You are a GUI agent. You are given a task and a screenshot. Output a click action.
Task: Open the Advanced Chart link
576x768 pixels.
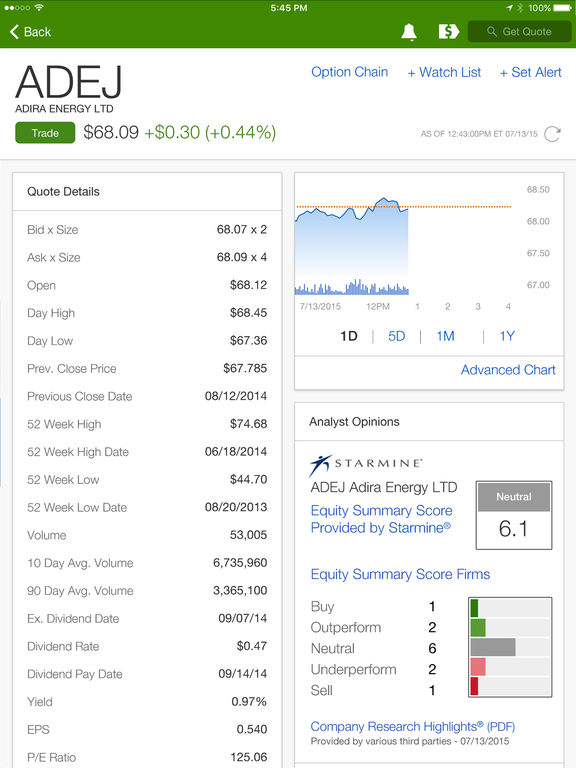coord(508,370)
